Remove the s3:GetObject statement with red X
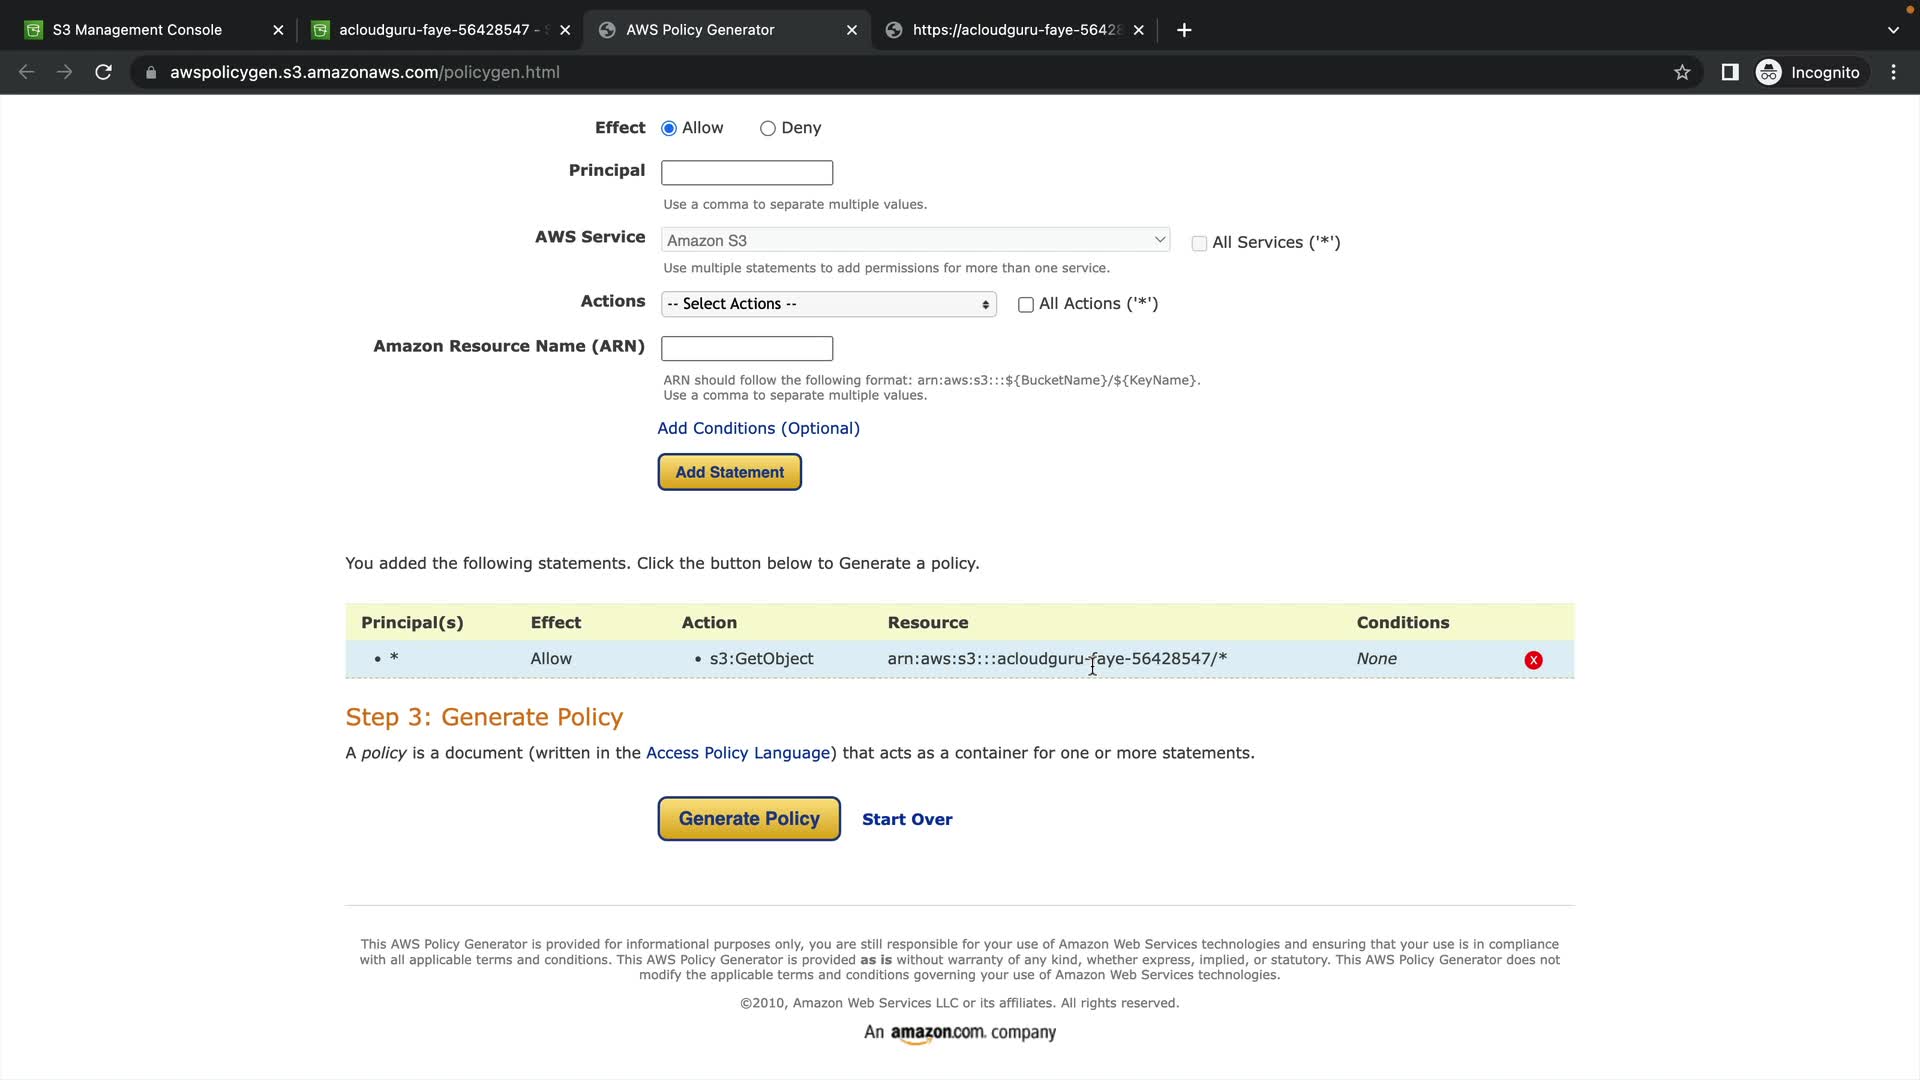This screenshot has width=1920, height=1080. (x=1533, y=660)
